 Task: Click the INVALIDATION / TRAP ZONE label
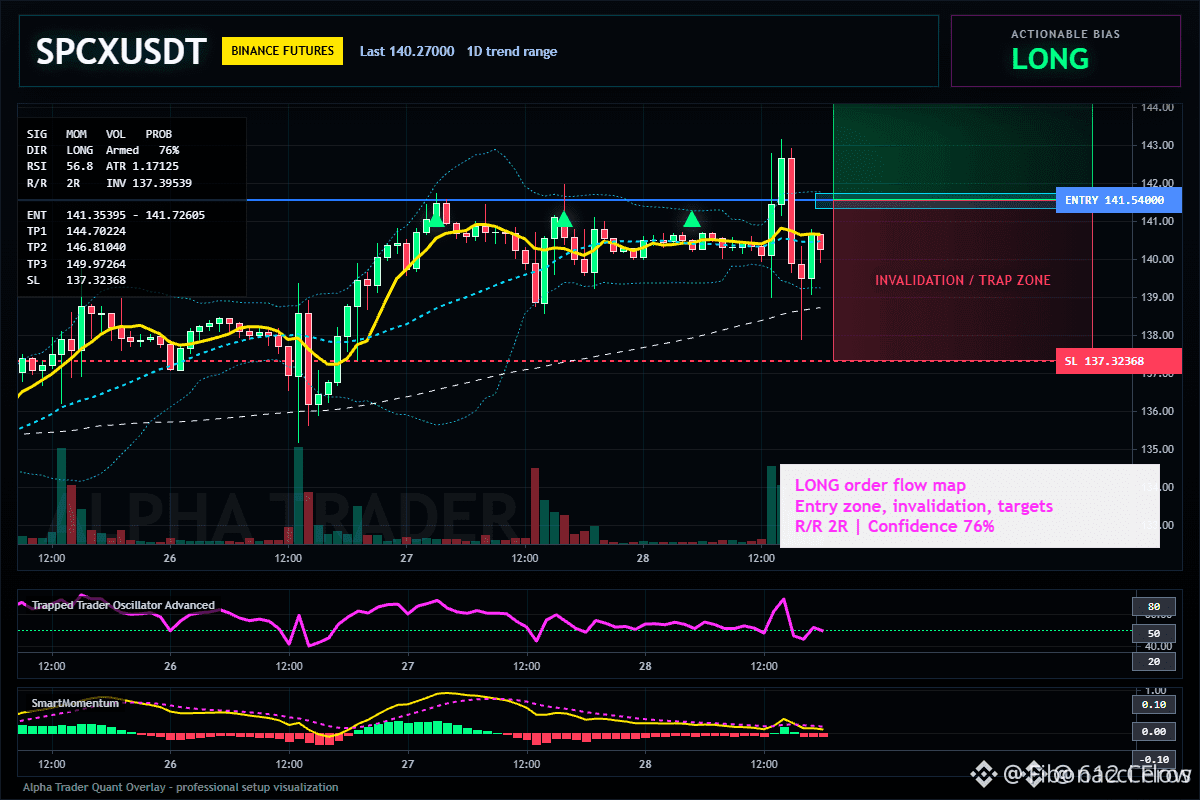[962, 280]
